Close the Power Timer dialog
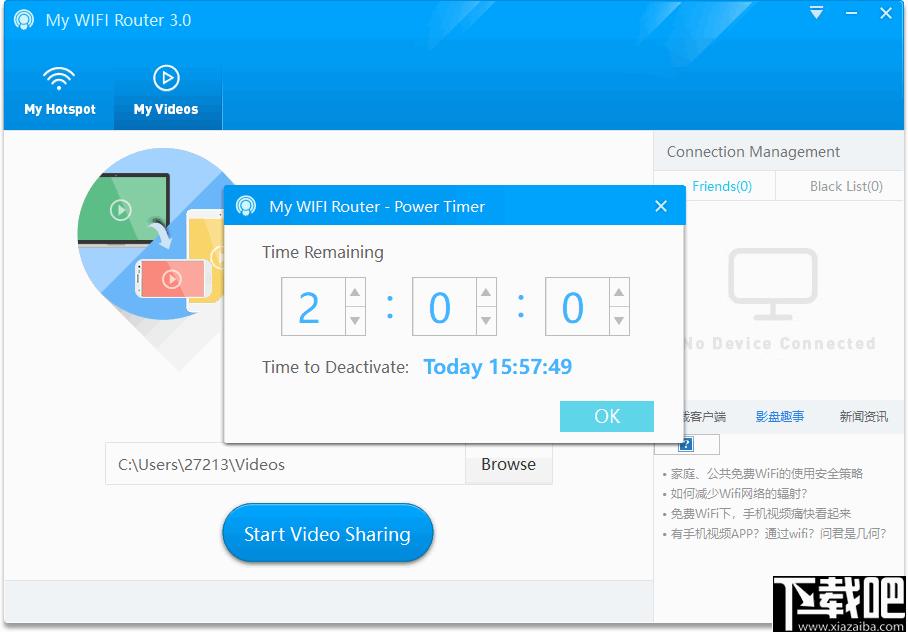 (x=661, y=206)
